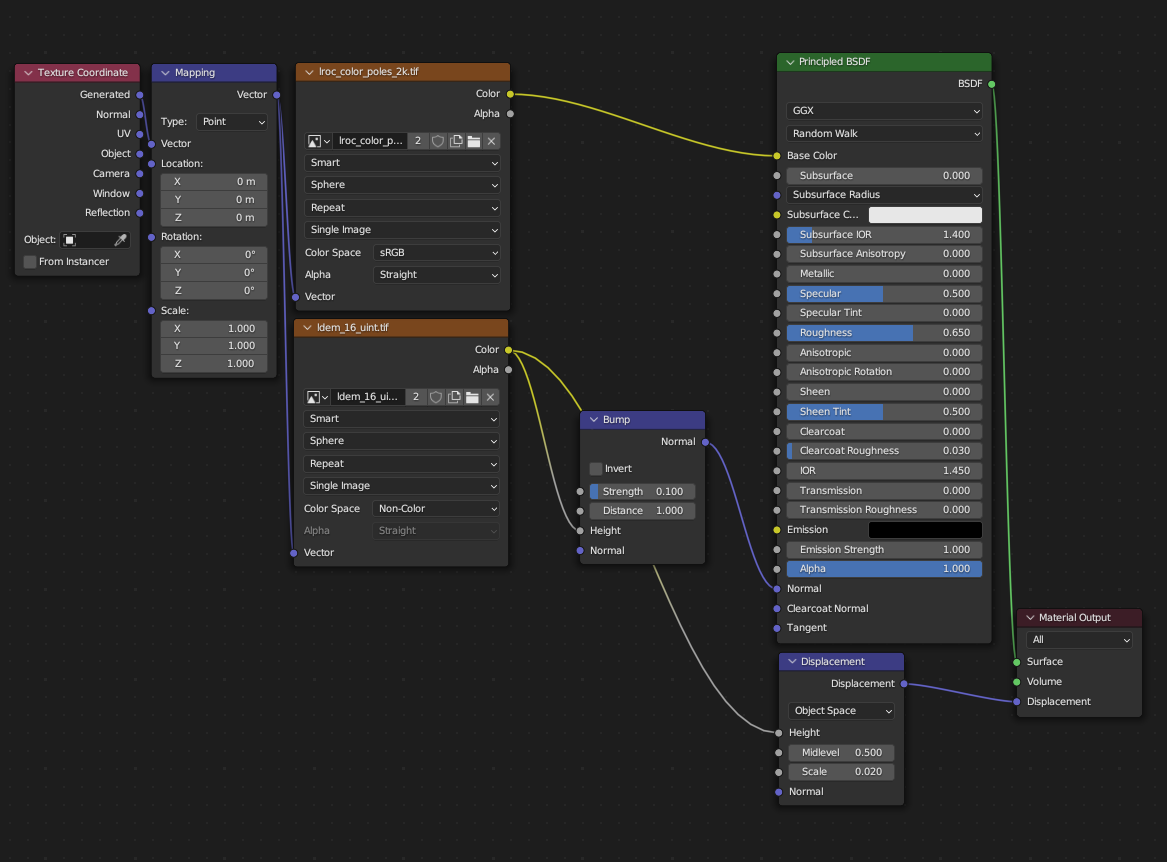The image size is (1167, 862).
Task: Collapse the Principled BSDF node
Action: coord(790,62)
